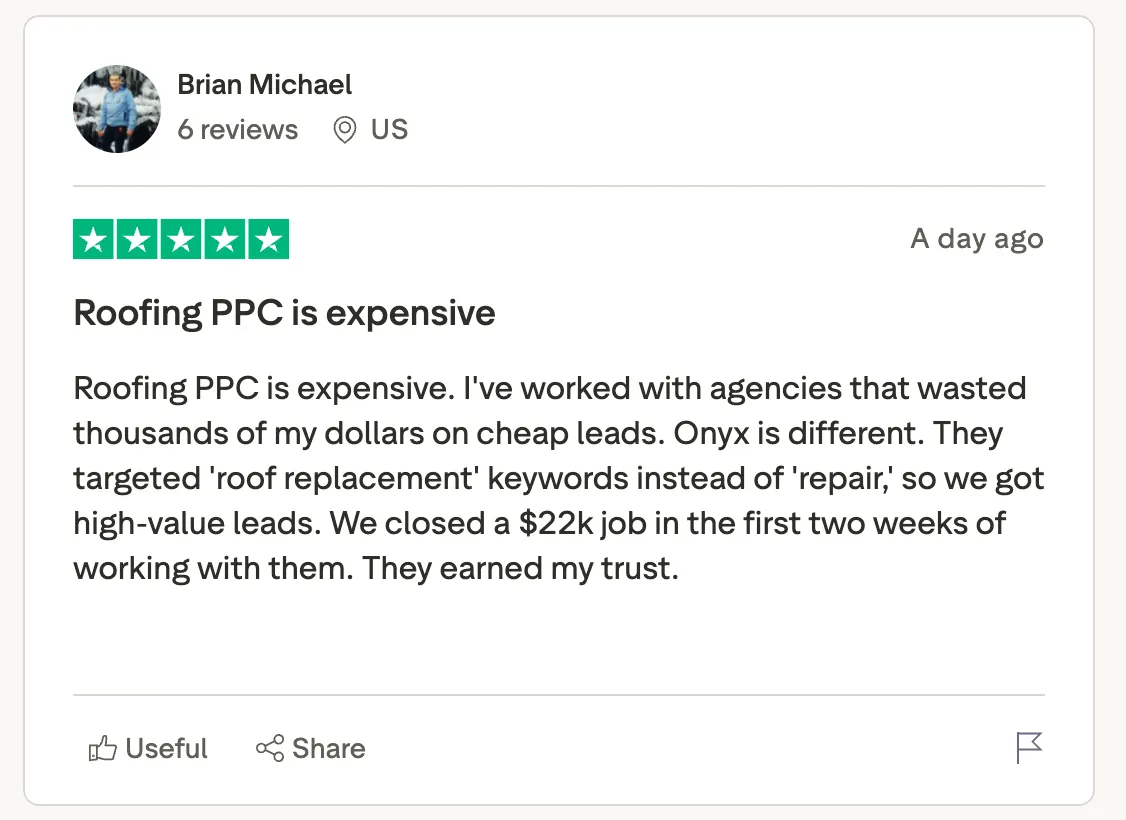The height and width of the screenshot is (820, 1126).
Task: Flag this review with the flag icon
Action: click(1029, 748)
